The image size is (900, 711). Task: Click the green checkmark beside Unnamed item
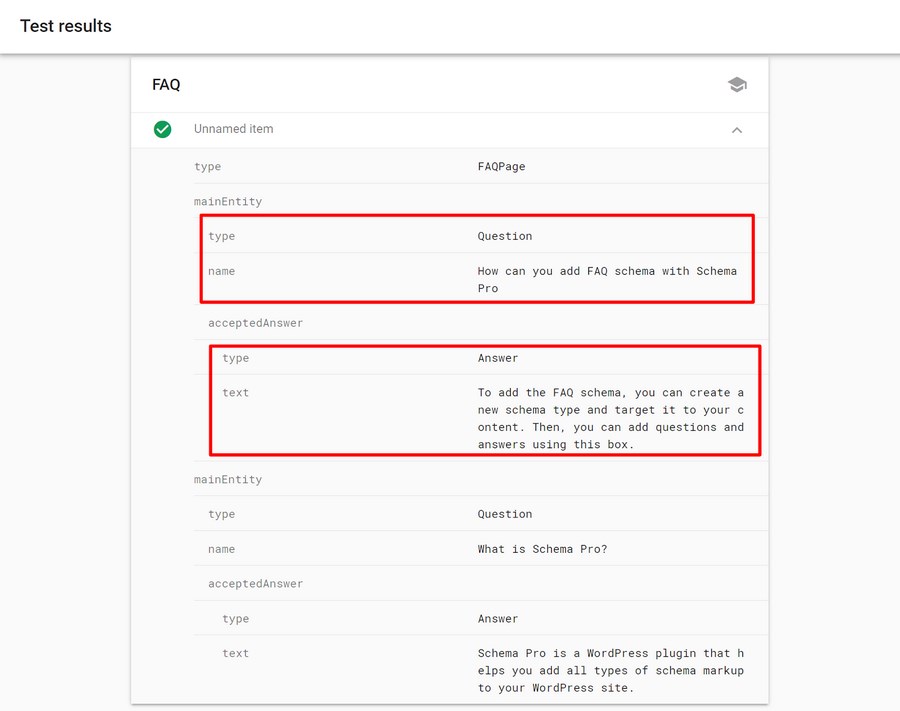(x=162, y=129)
